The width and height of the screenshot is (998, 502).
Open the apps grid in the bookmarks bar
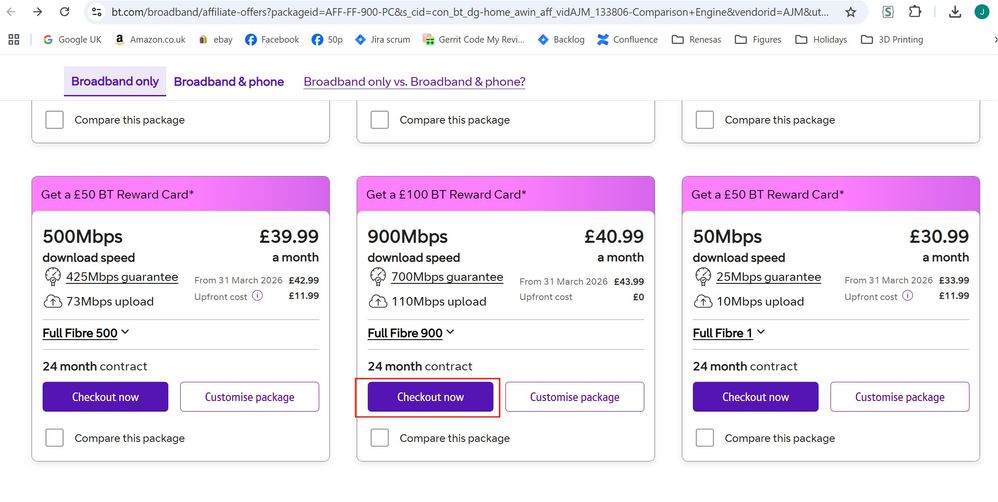tap(13, 40)
